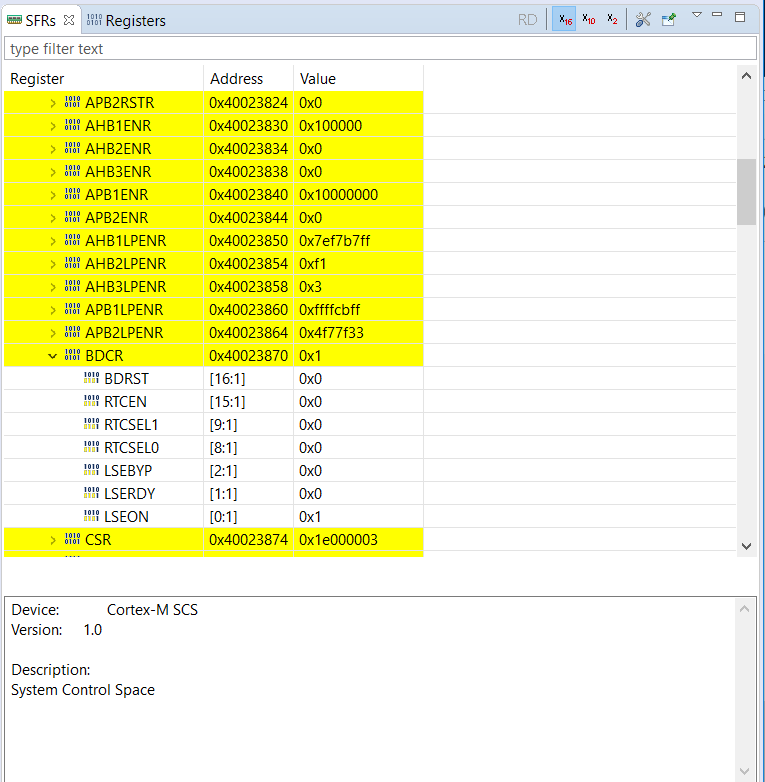Collapse the BDCR register
This screenshot has height=782, width=765.
pos(52,356)
